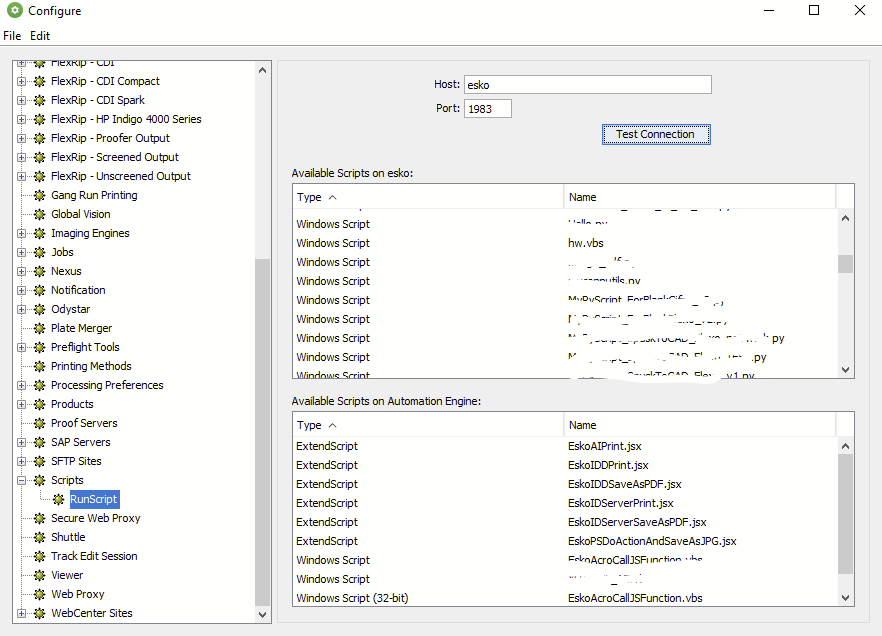Click the gear icon beside Shuttle

[x=40, y=537]
